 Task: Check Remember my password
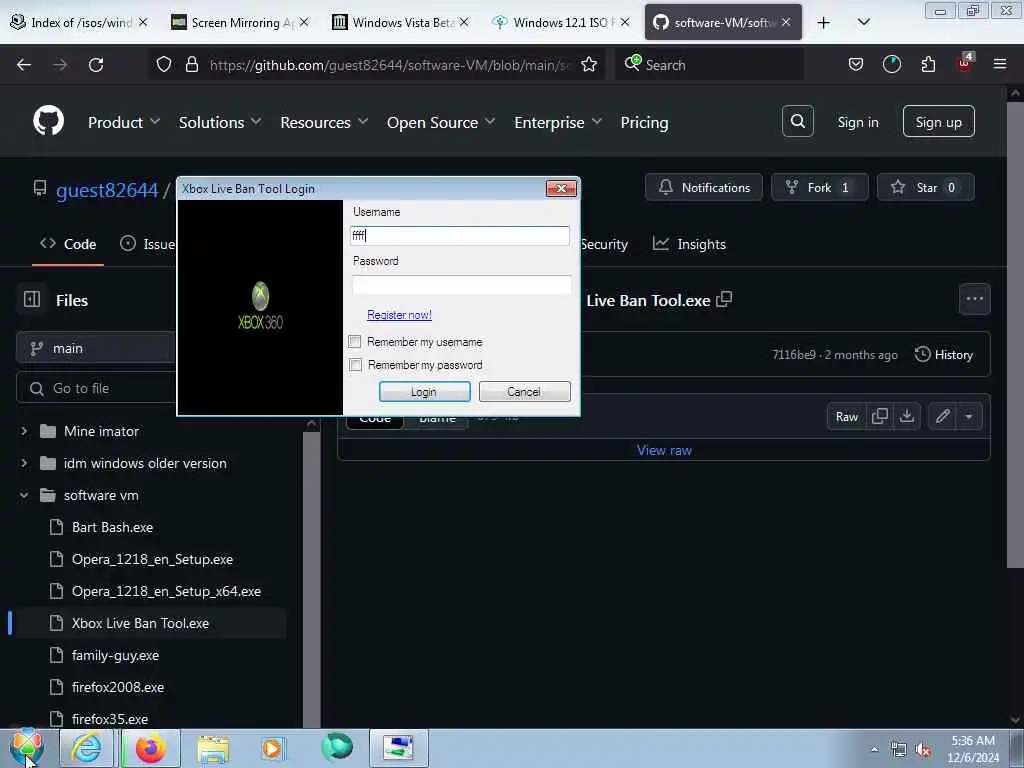pyautogui.click(x=355, y=364)
